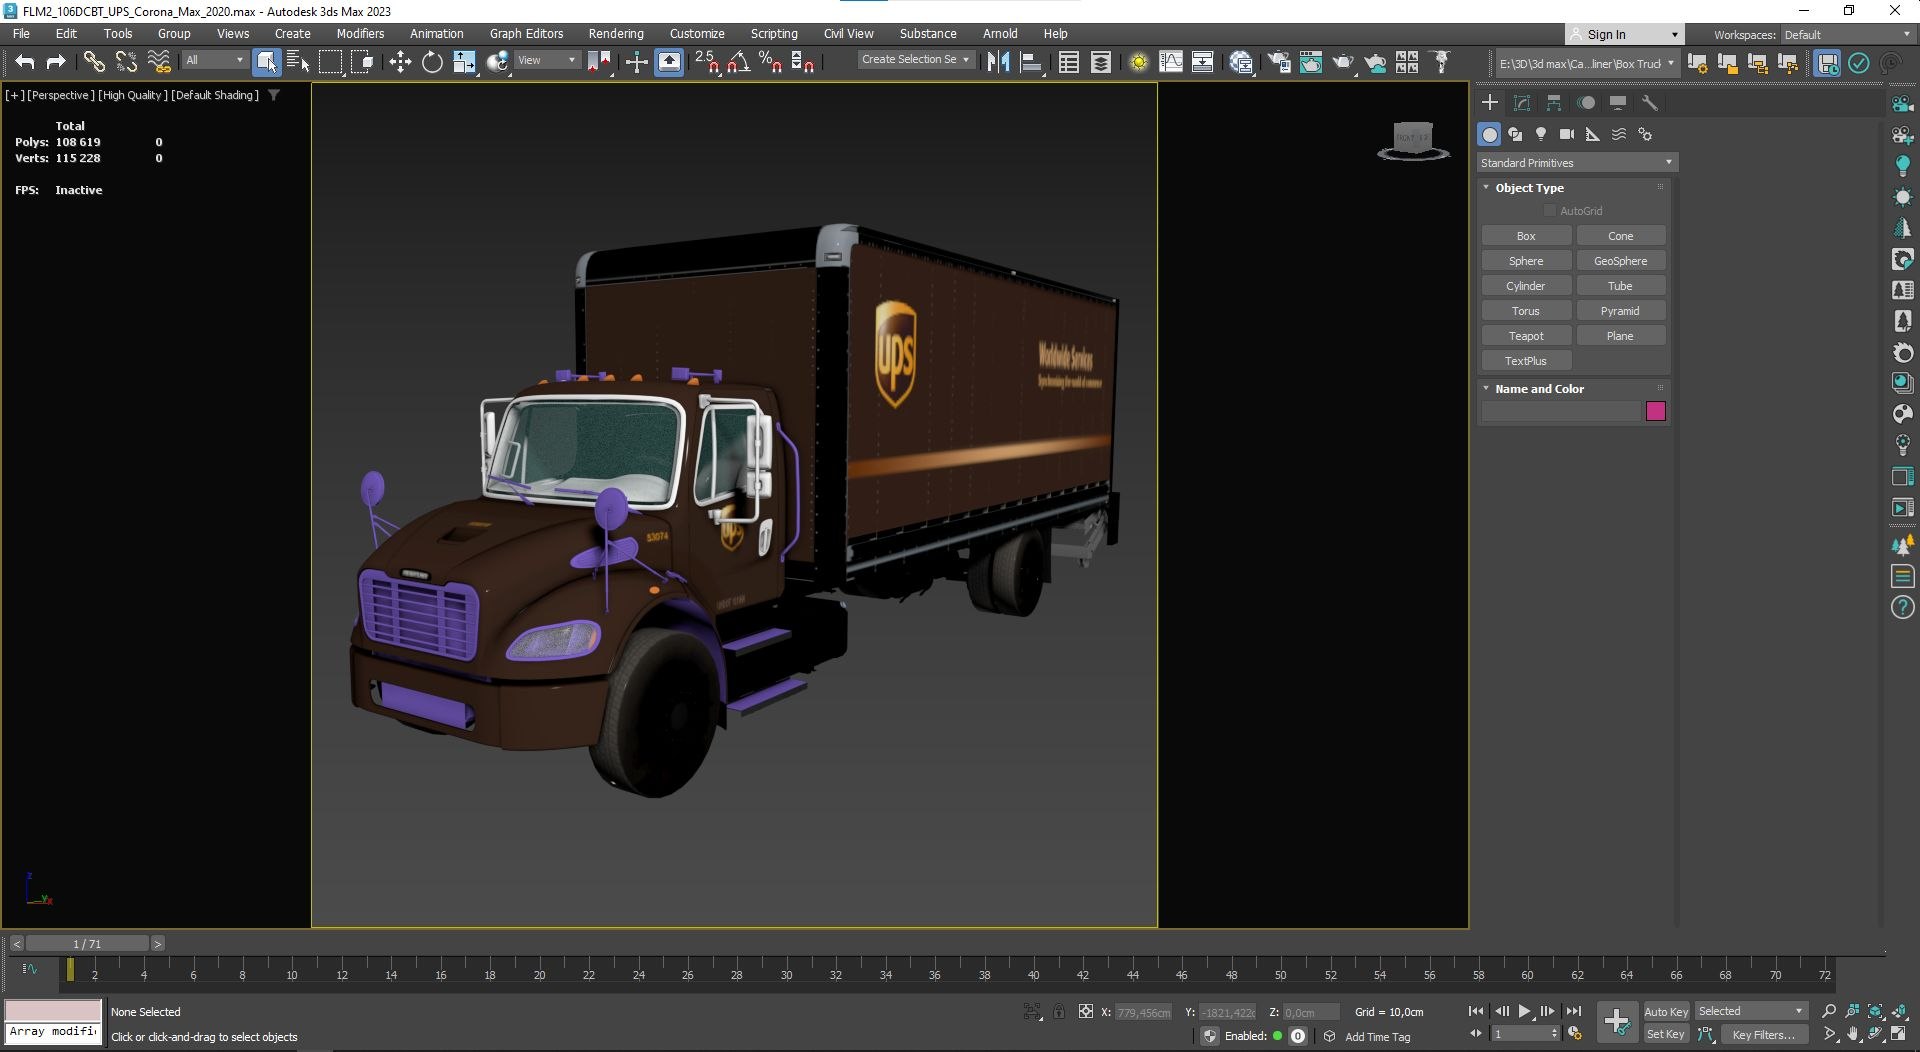This screenshot has width=1920, height=1052.
Task: Open Render Setup teapot icon
Action: click(1279, 62)
